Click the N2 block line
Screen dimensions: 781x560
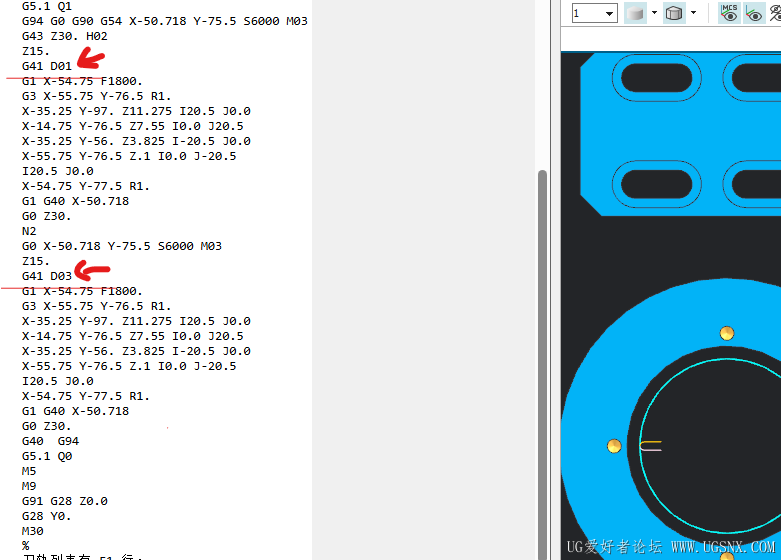point(29,231)
